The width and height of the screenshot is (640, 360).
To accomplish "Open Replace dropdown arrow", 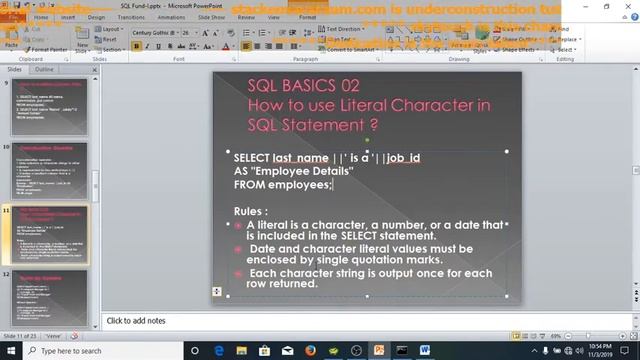I will tap(580, 39).
